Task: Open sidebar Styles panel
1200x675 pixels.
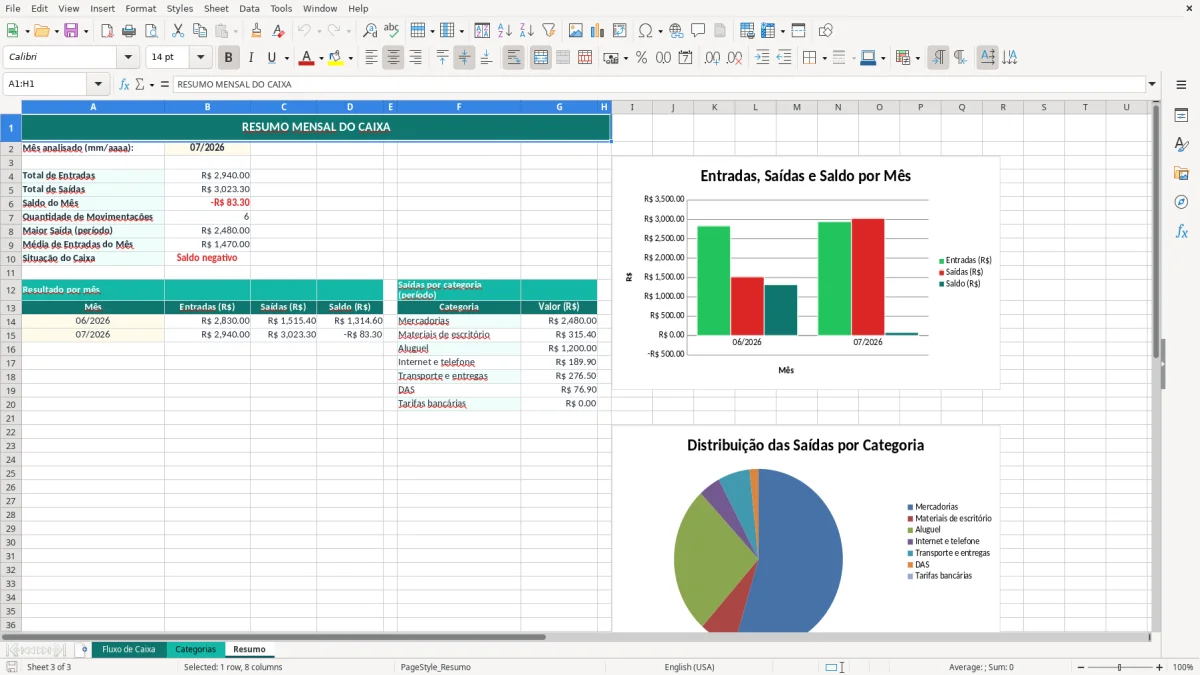Action: [x=1181, y=144]
